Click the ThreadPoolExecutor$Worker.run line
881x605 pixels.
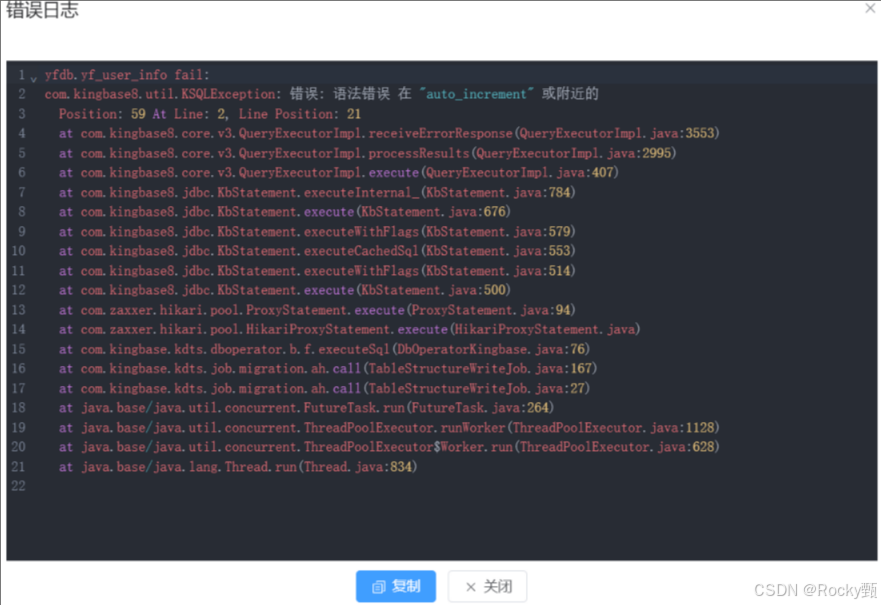click(x=389, y=447)
